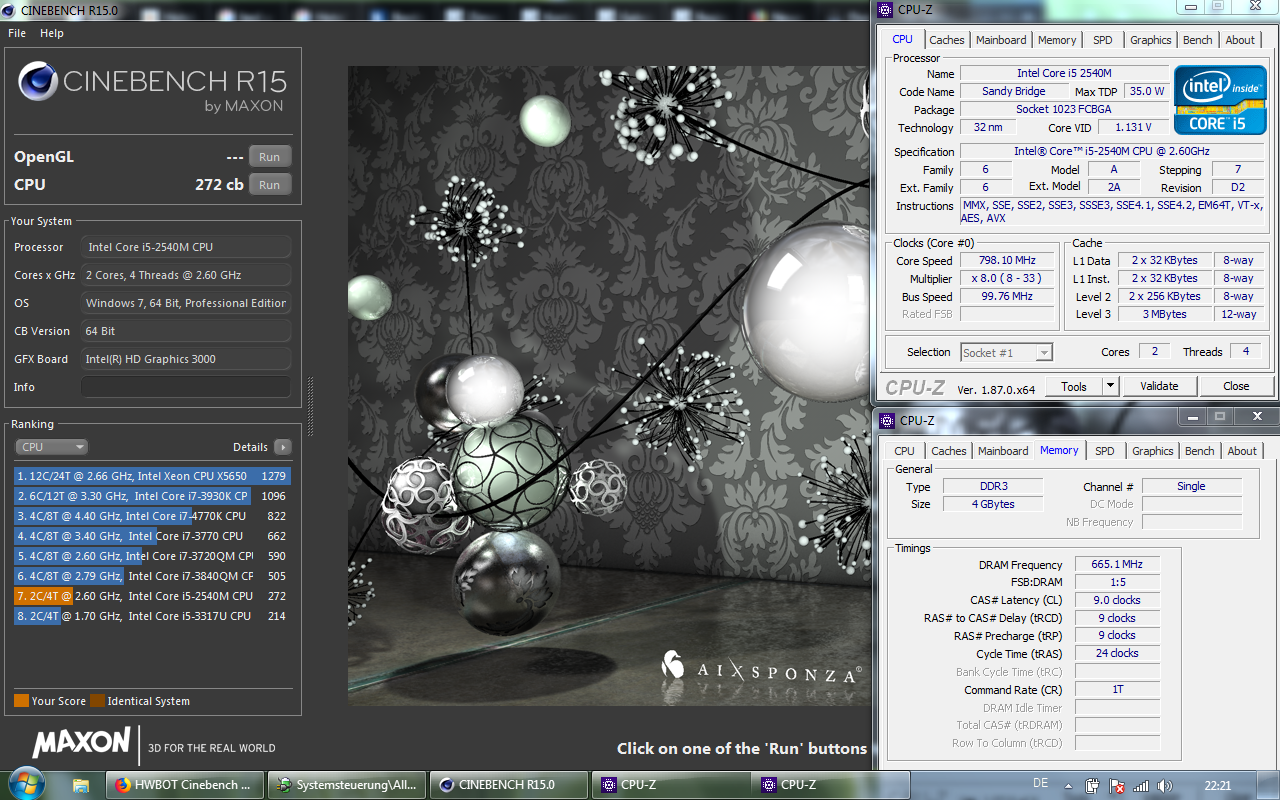Viewport: 1280px width, 800px height.
Task: Click the volume speaker tray icon
Action: [x=1164, y=785]
